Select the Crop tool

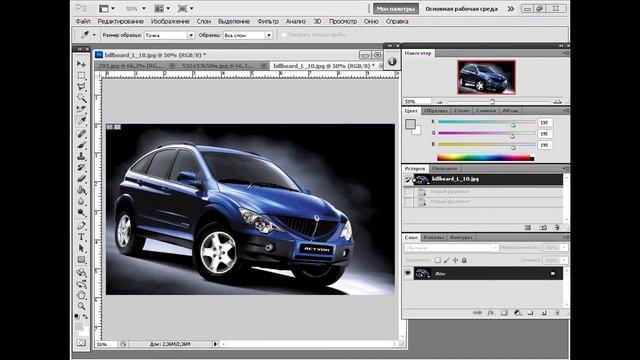pyautogui.click(x=81, y=109)
